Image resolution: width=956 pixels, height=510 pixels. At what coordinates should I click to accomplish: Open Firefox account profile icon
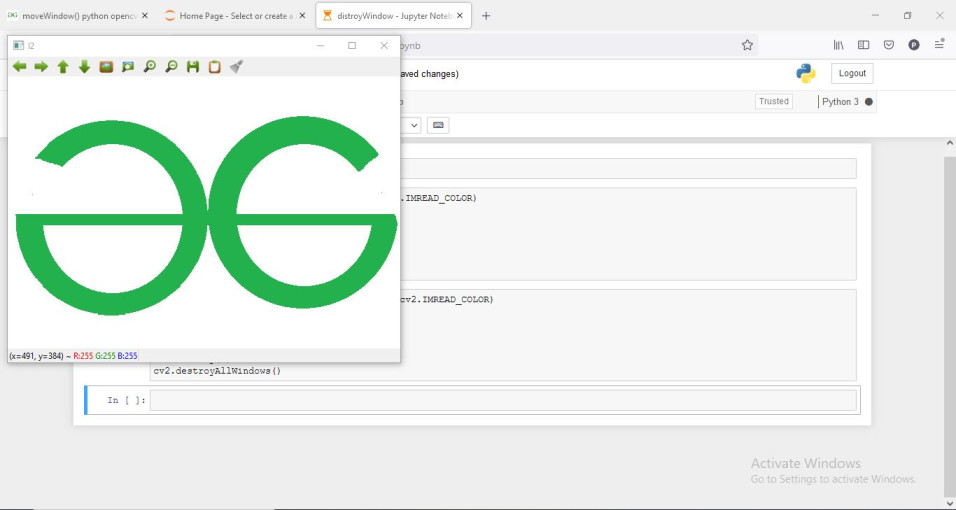[913, 45]
